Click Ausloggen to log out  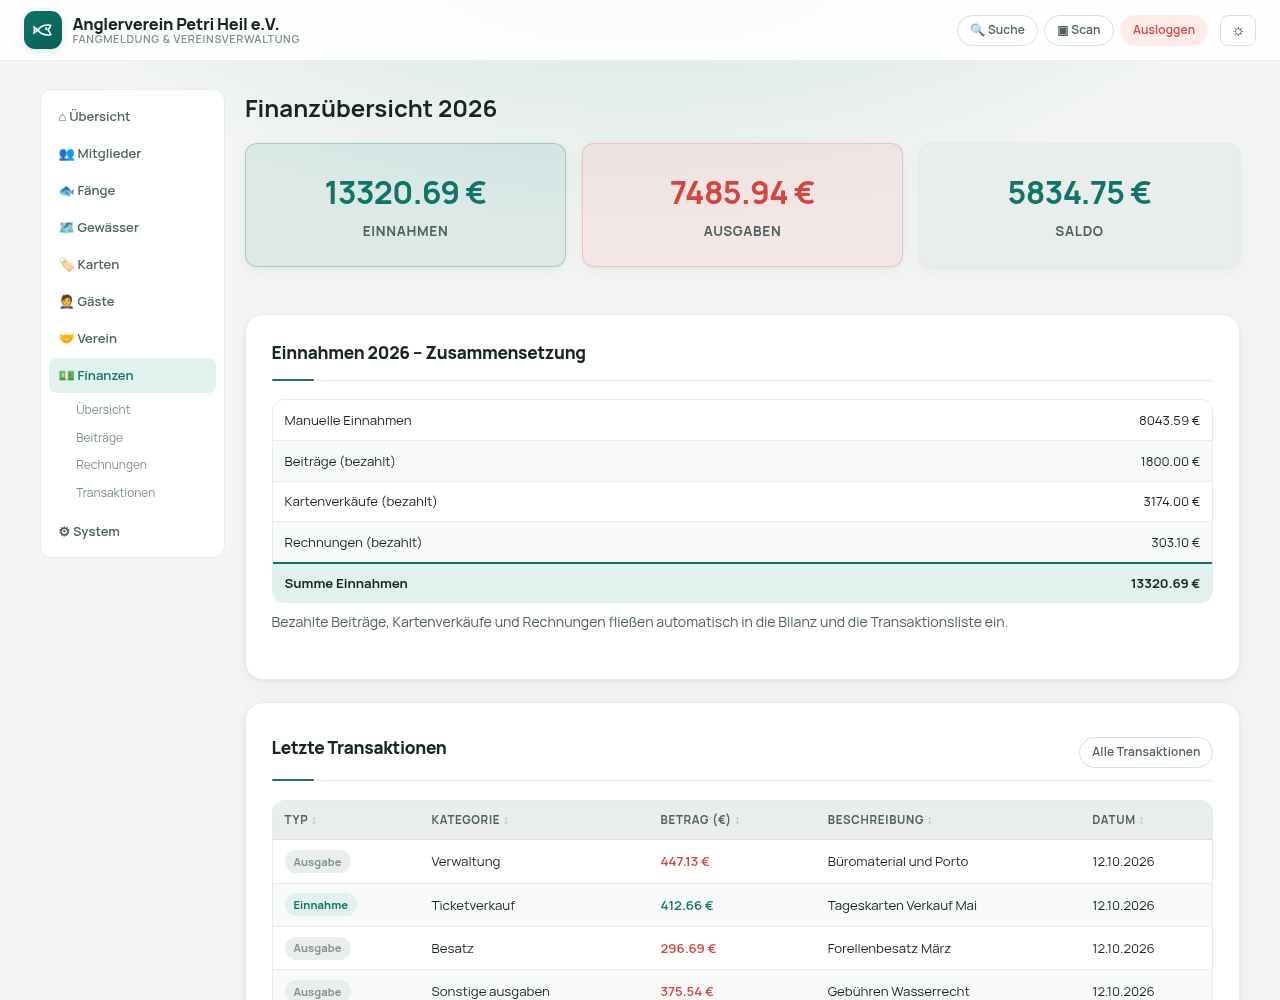[1164, 30]
